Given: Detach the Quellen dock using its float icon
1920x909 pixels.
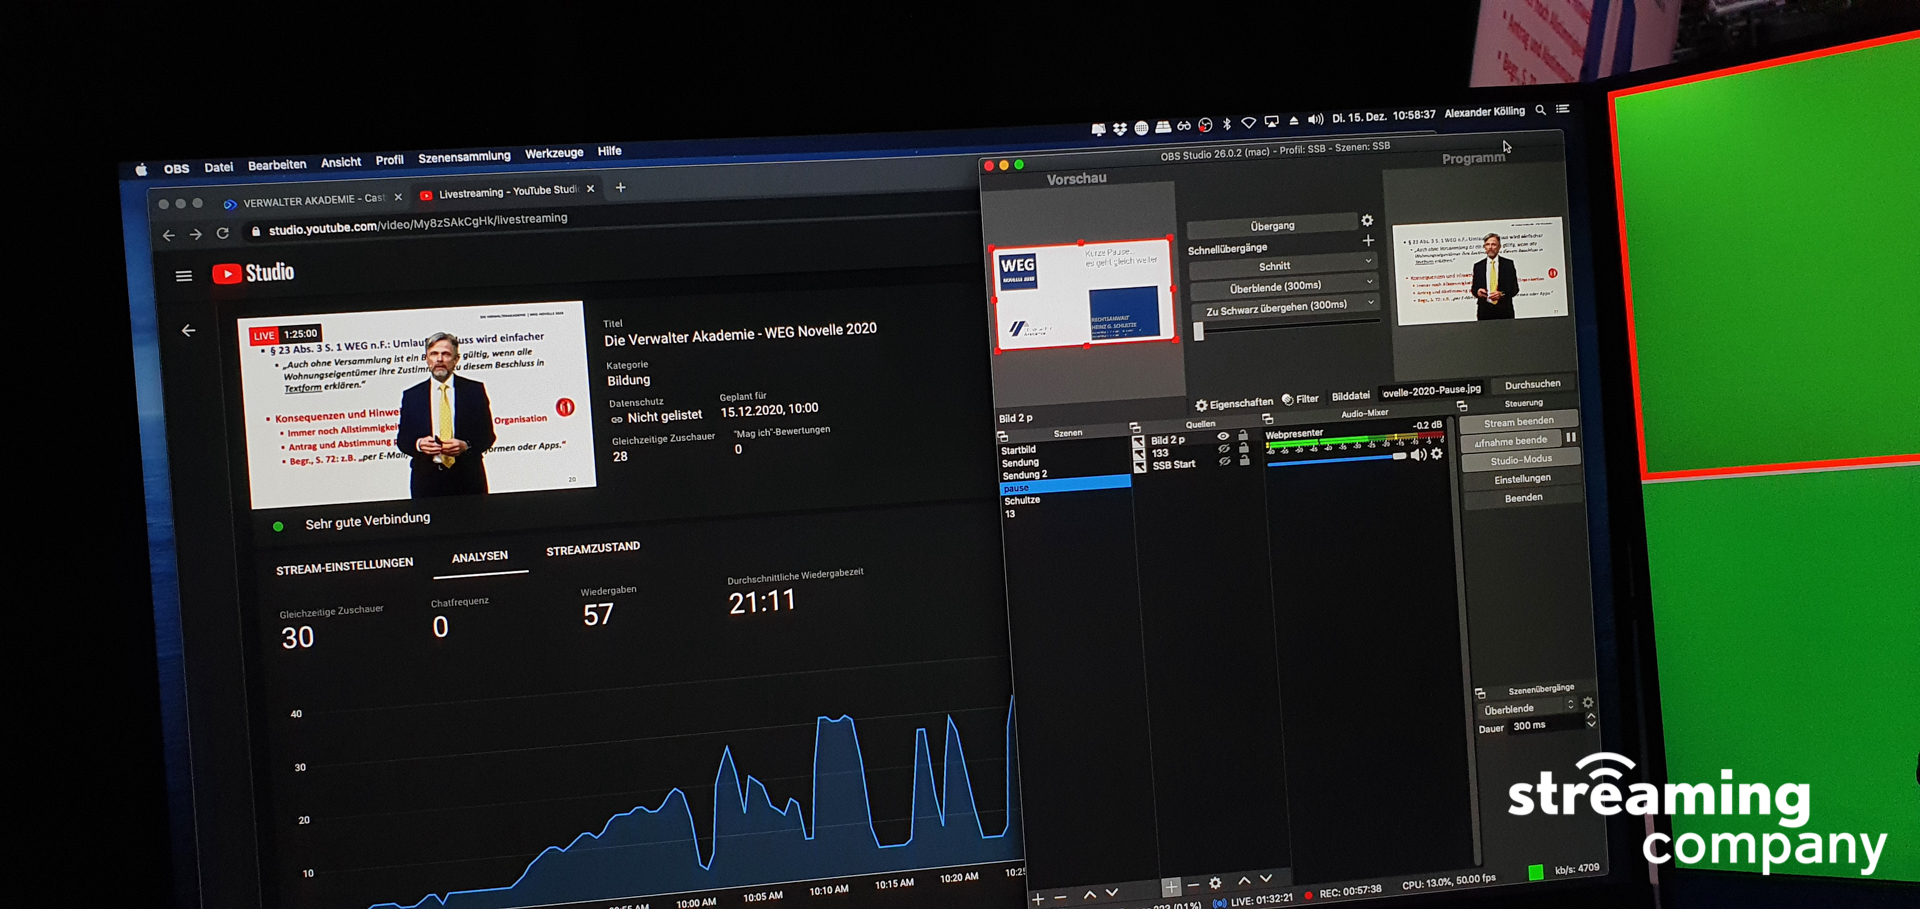Looking at the screenshot, I should (x=1135, y=427).
